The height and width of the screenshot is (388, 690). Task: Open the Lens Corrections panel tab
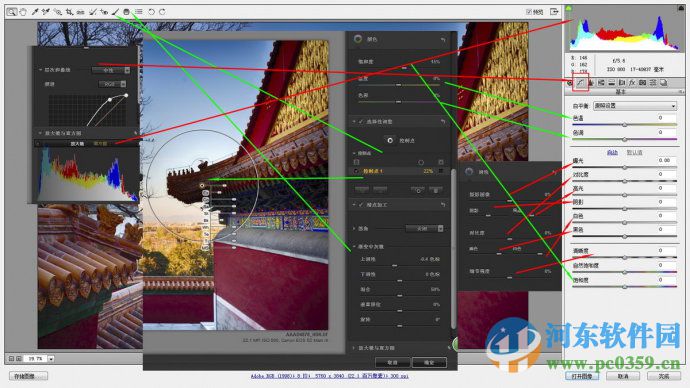click(x=622, y=82)
